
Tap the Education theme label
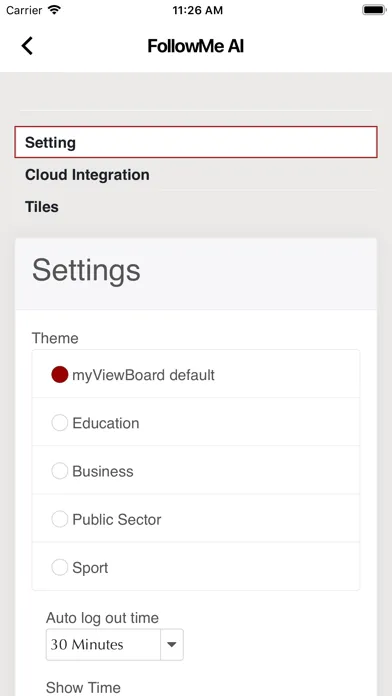[106, 423]
